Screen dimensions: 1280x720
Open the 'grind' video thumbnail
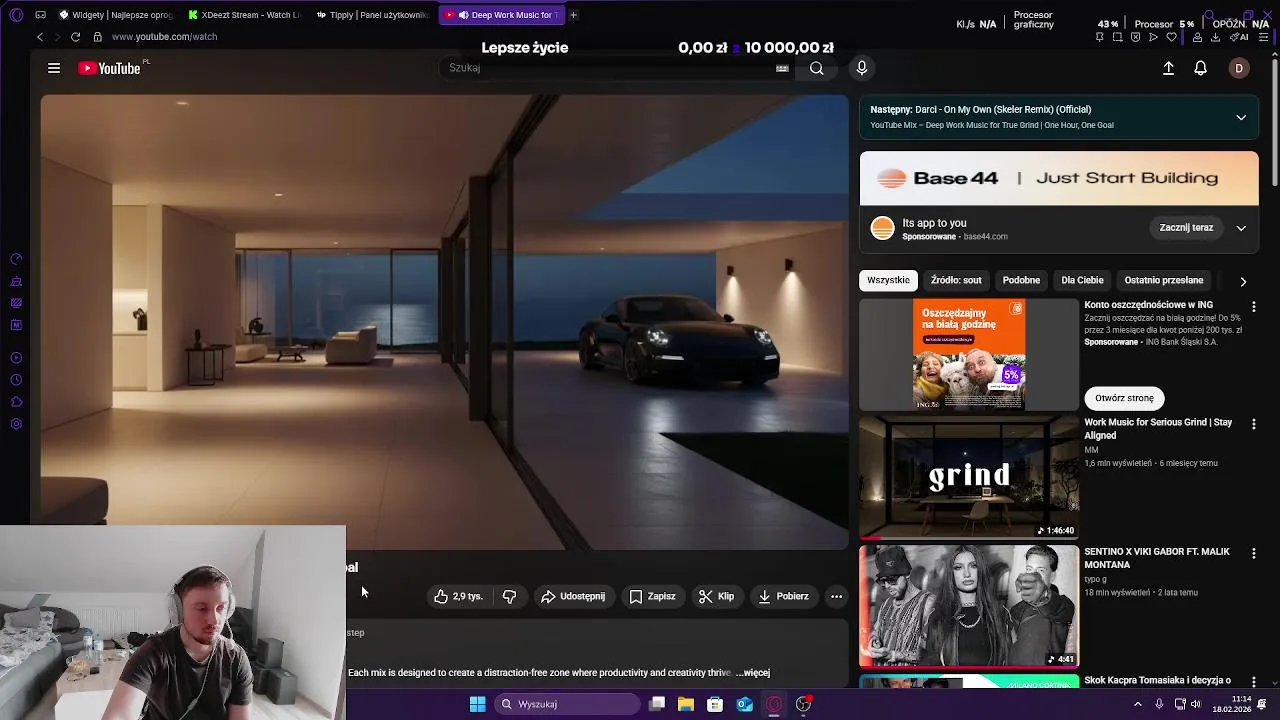point(969,478)
